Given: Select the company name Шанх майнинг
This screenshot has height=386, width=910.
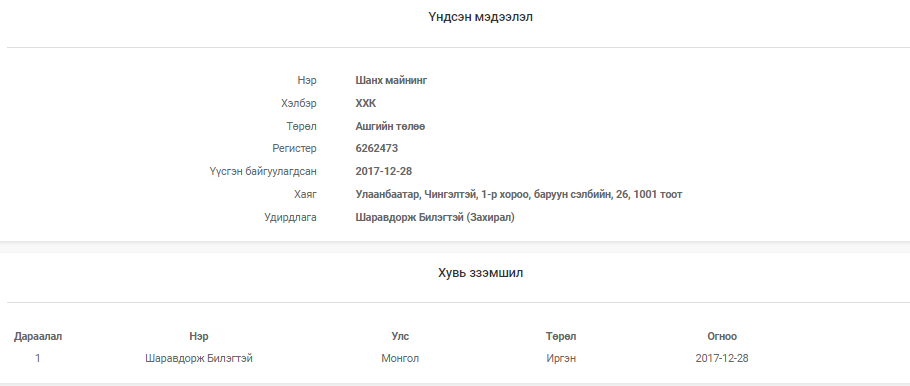Looking at the screenshot, I should (x=391, y=80).
